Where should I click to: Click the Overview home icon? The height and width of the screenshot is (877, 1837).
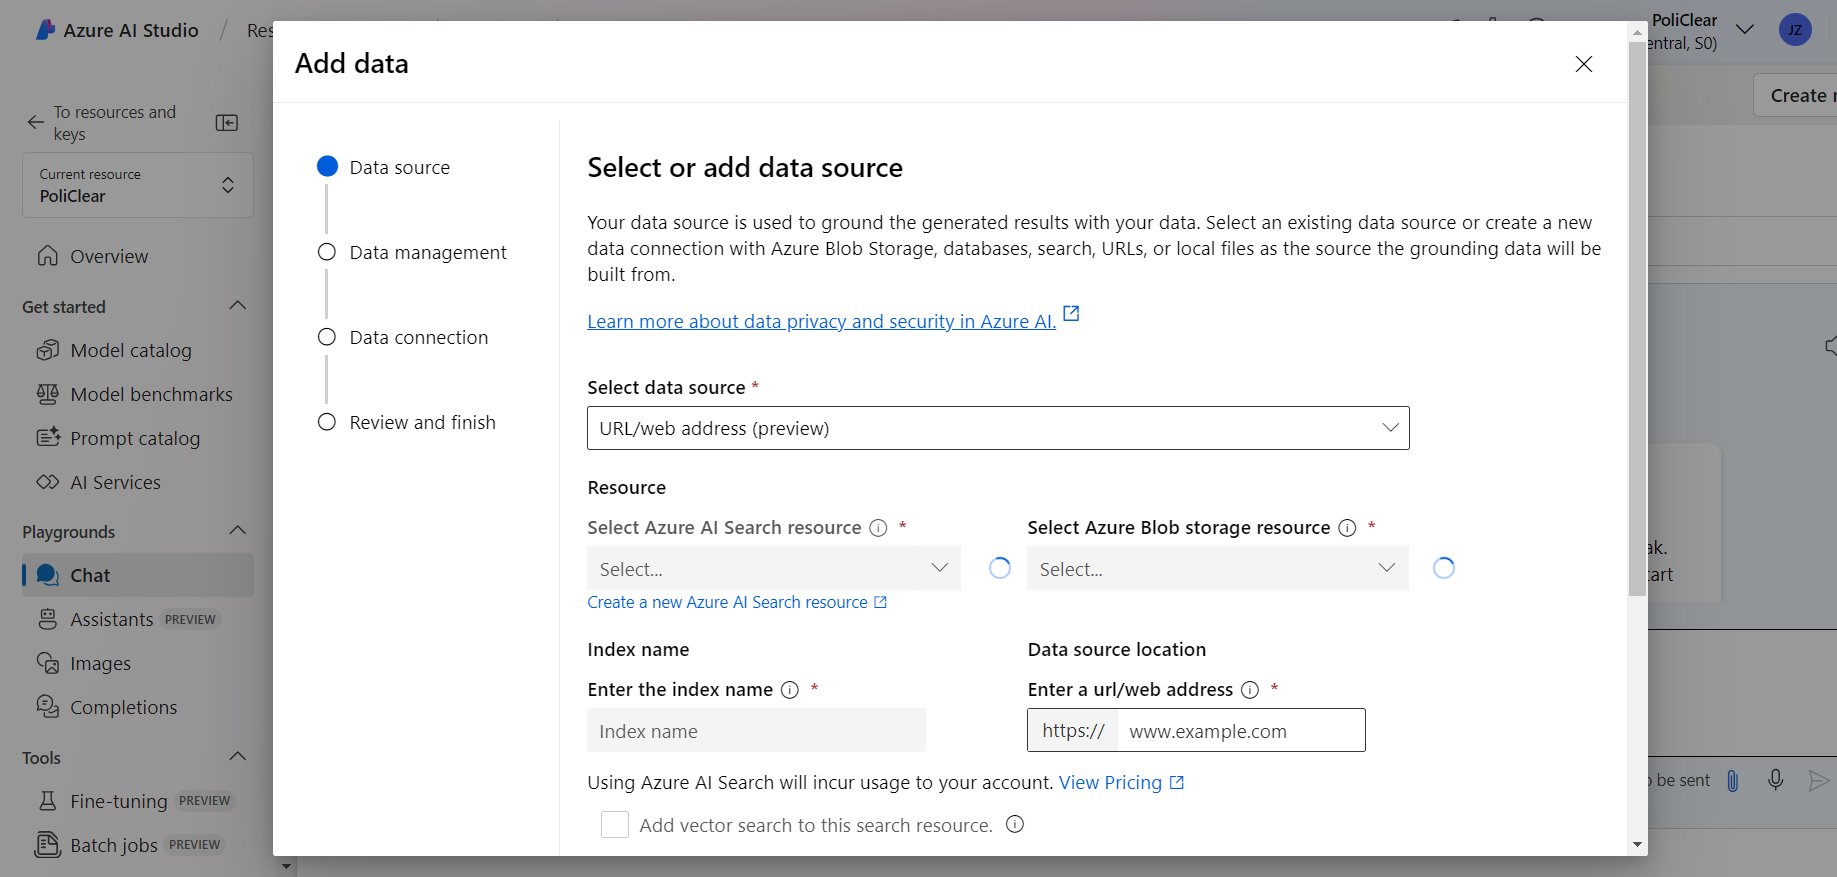coord(47,256)
